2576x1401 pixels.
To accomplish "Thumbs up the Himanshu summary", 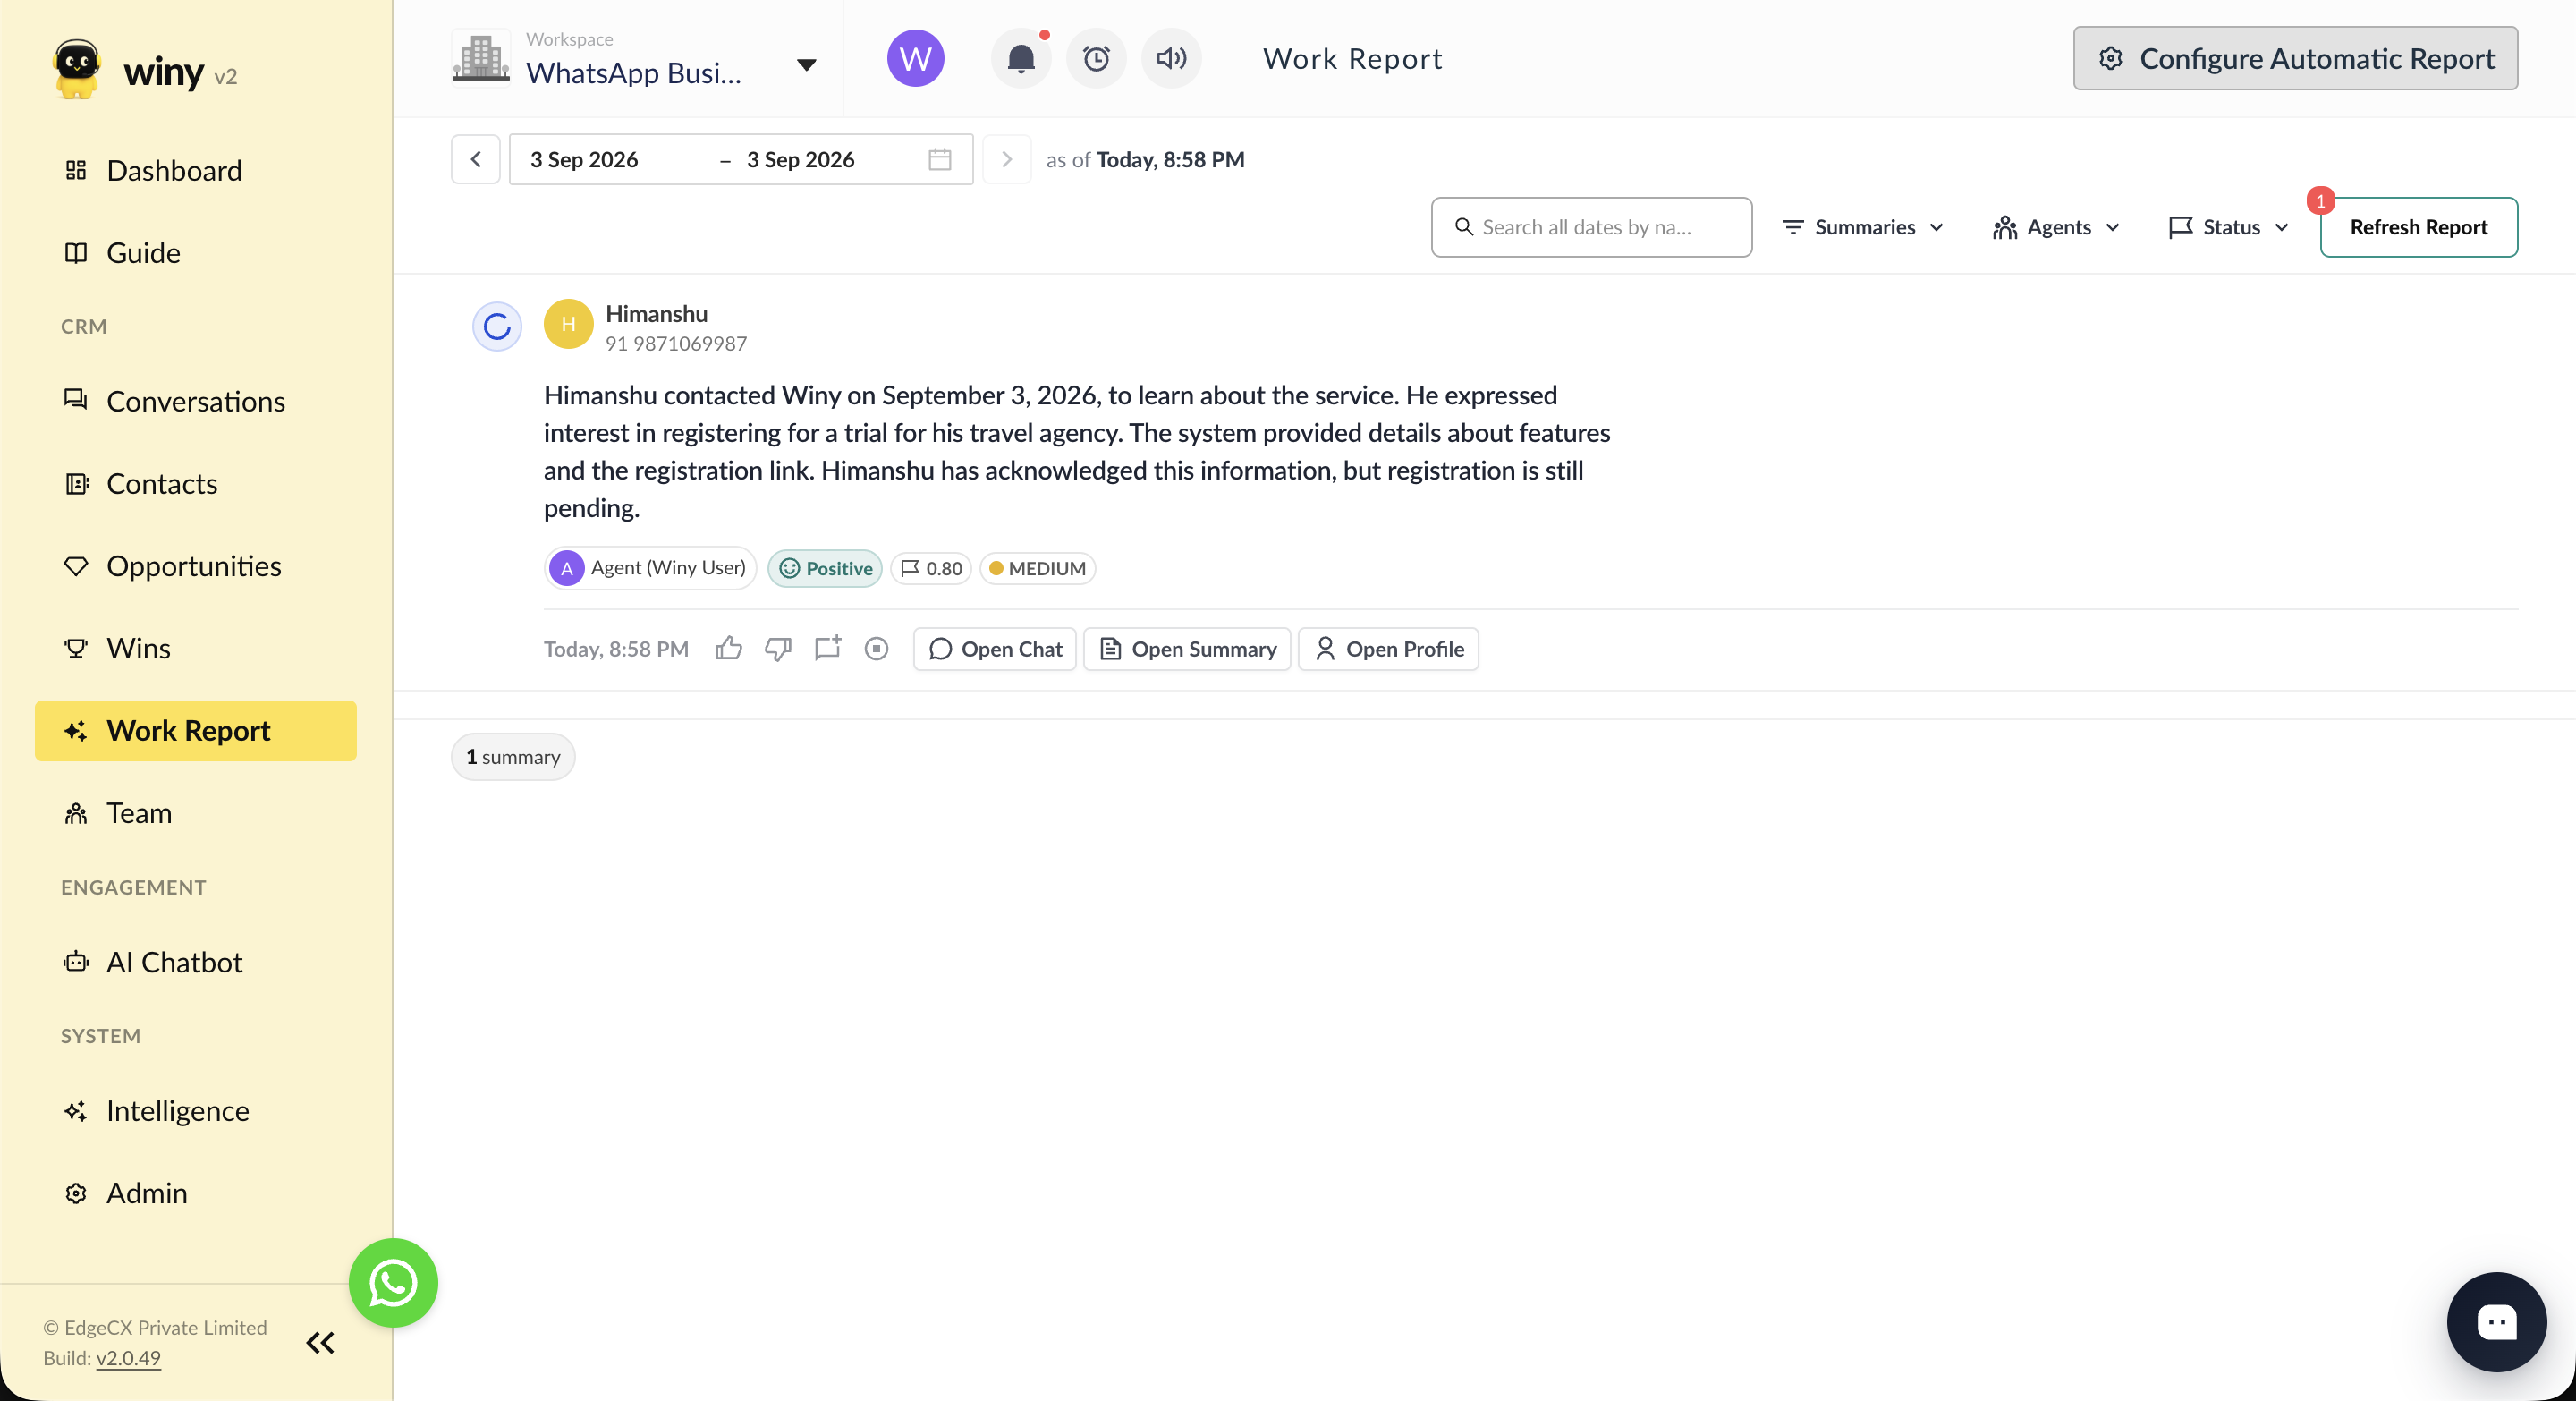I will click(x=729, y=649).
